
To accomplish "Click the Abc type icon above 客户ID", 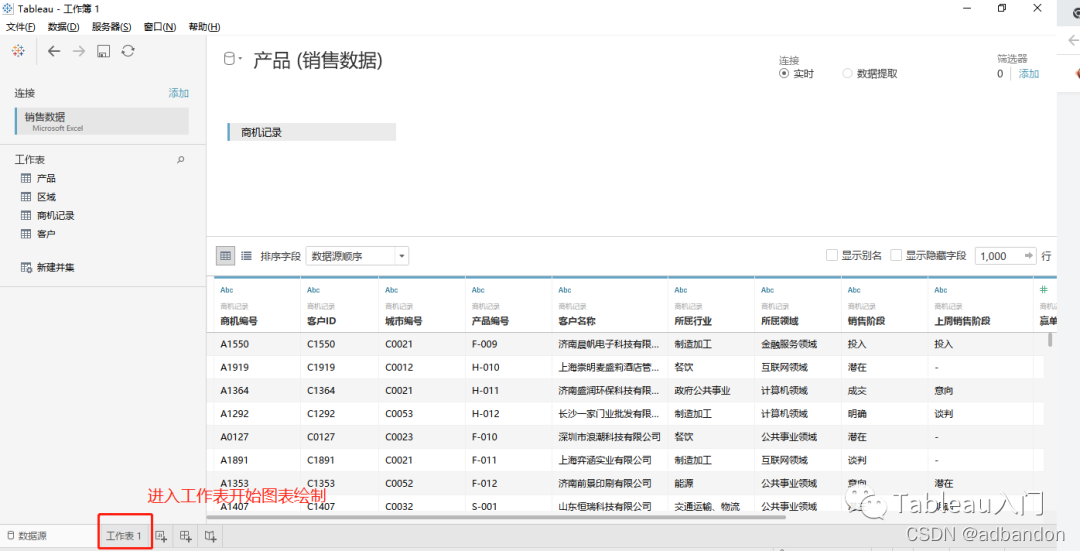I will click(x=313, y=291).
